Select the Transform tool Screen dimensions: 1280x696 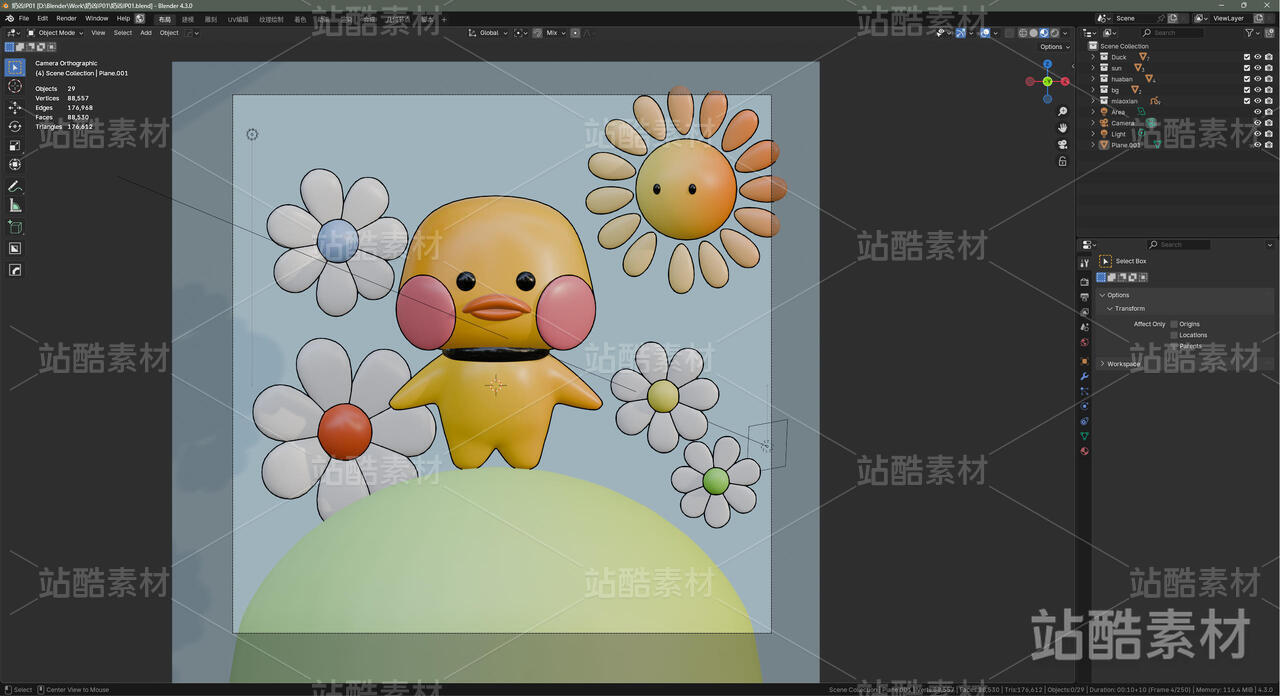pyautogui.click(x=15, y=164)
